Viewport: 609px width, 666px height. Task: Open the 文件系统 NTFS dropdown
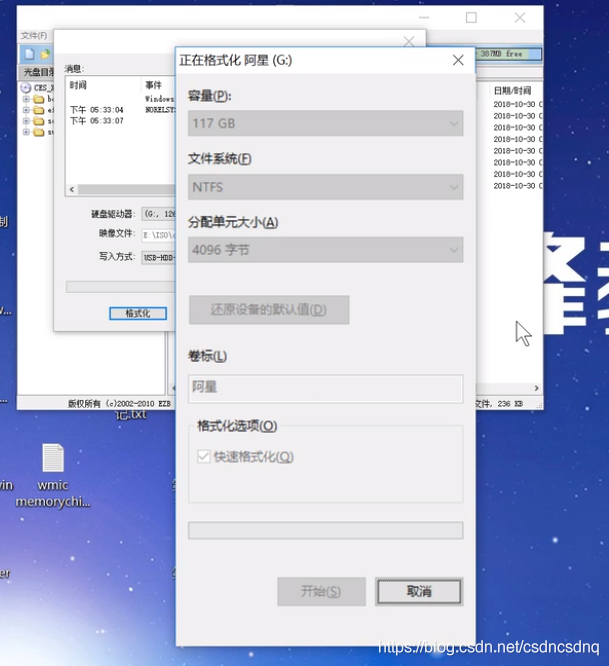coord(326,187)
